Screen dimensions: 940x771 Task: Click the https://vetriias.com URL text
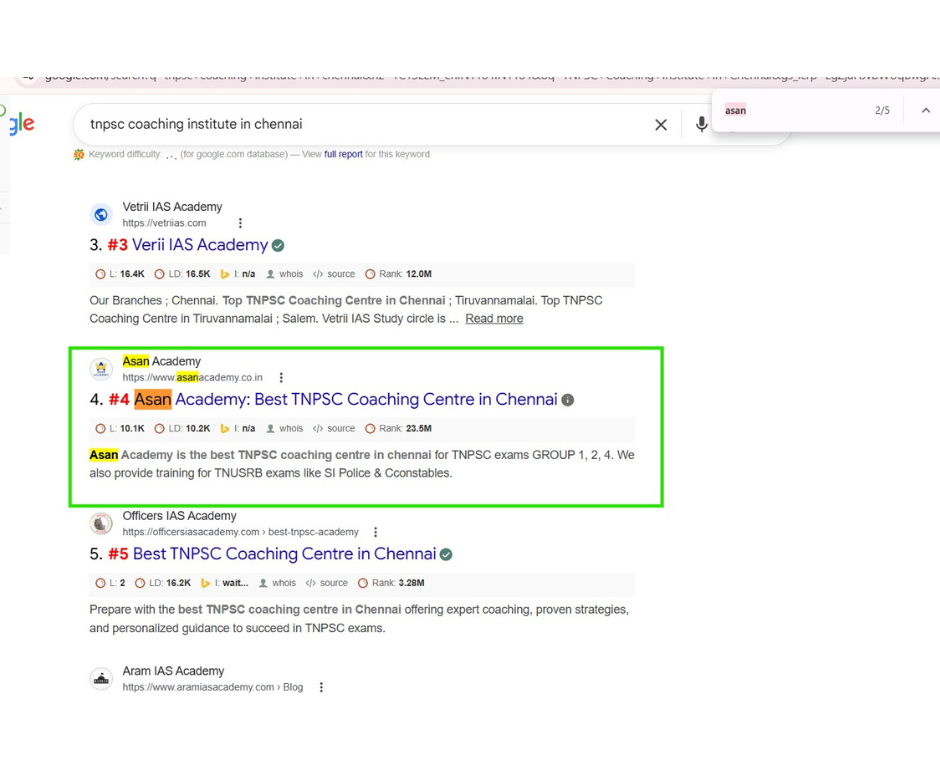coord(164,223)
